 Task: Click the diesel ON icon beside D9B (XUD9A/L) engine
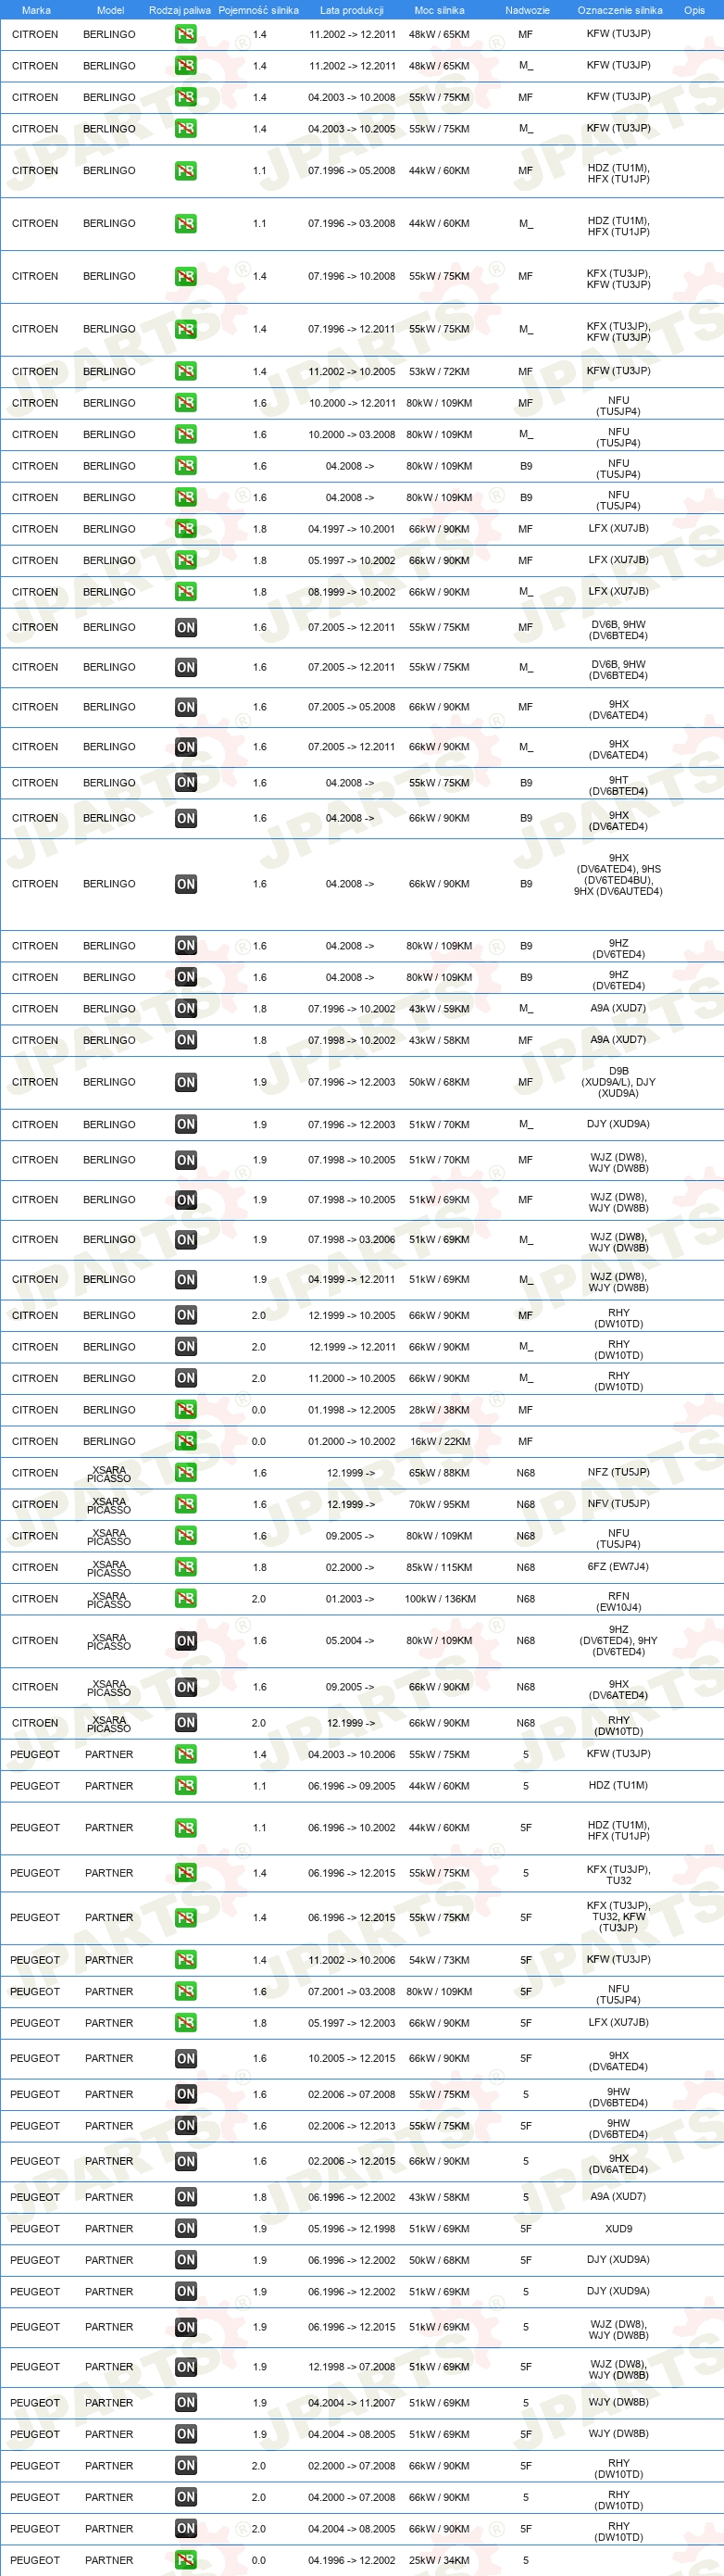(x=186, y=1082)
